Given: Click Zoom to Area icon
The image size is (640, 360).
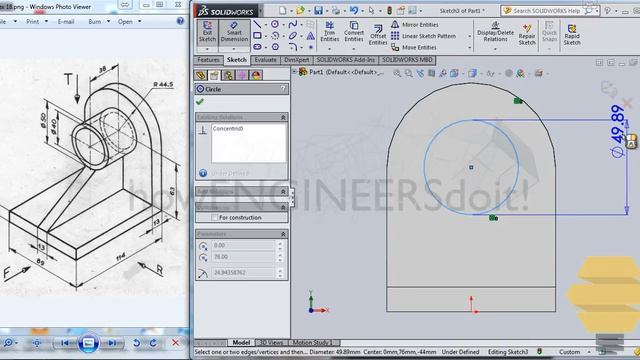Looking at the screenshot, I should pyautogui.click(x=409, y=73).
